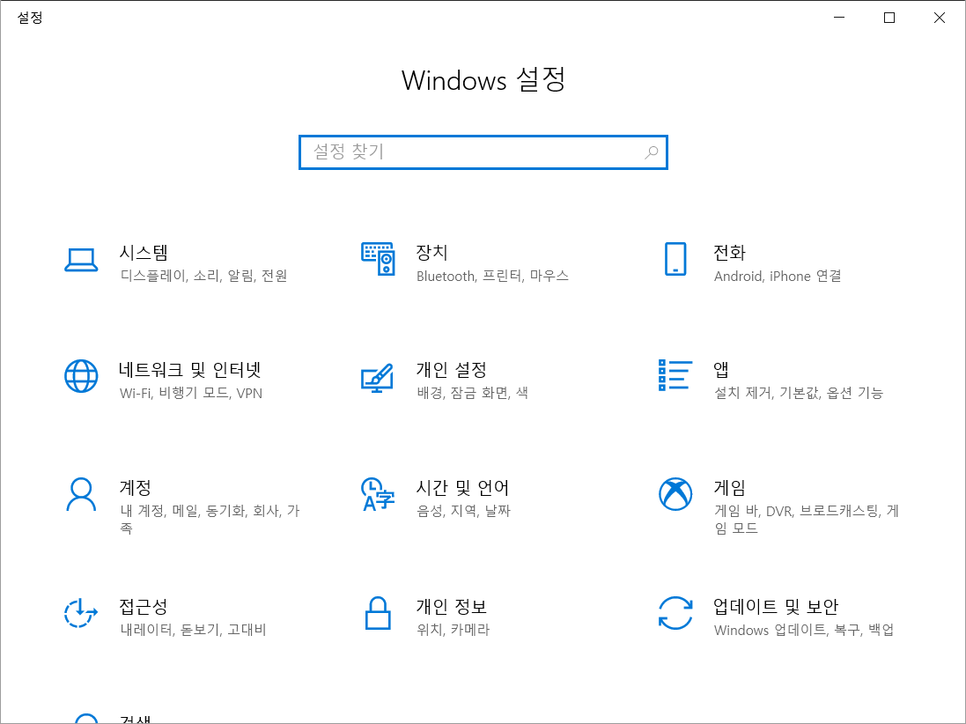Click the 개인 정보 padlock icon
The width and height of the screenshot is (966, 724).
378,613
